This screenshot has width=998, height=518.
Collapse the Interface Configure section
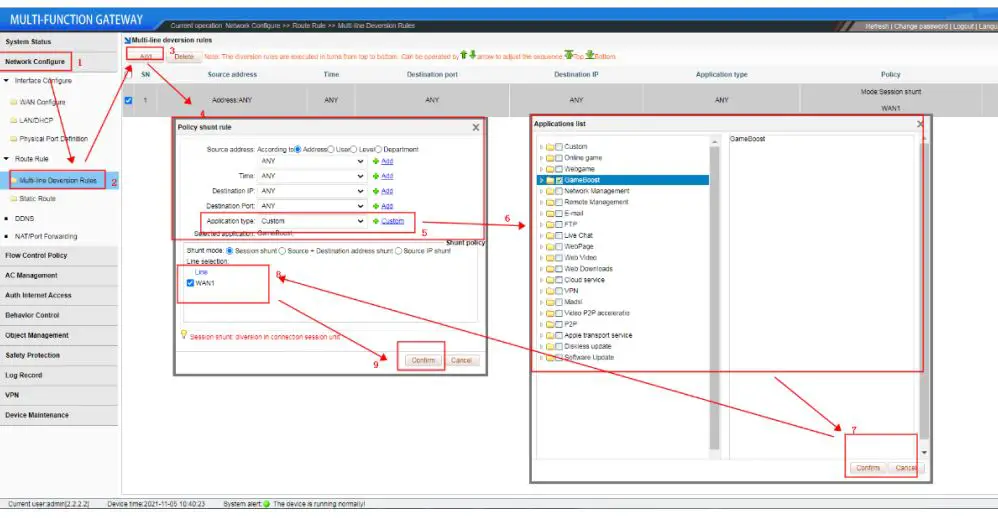point(6,81)
